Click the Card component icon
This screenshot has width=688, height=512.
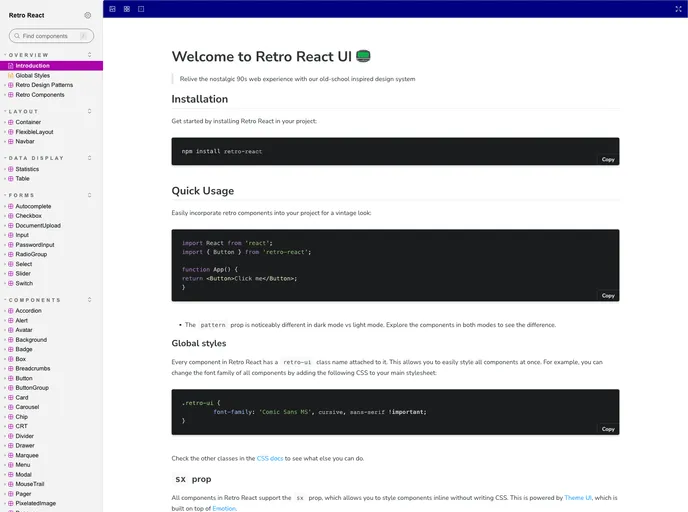point(11,397)
